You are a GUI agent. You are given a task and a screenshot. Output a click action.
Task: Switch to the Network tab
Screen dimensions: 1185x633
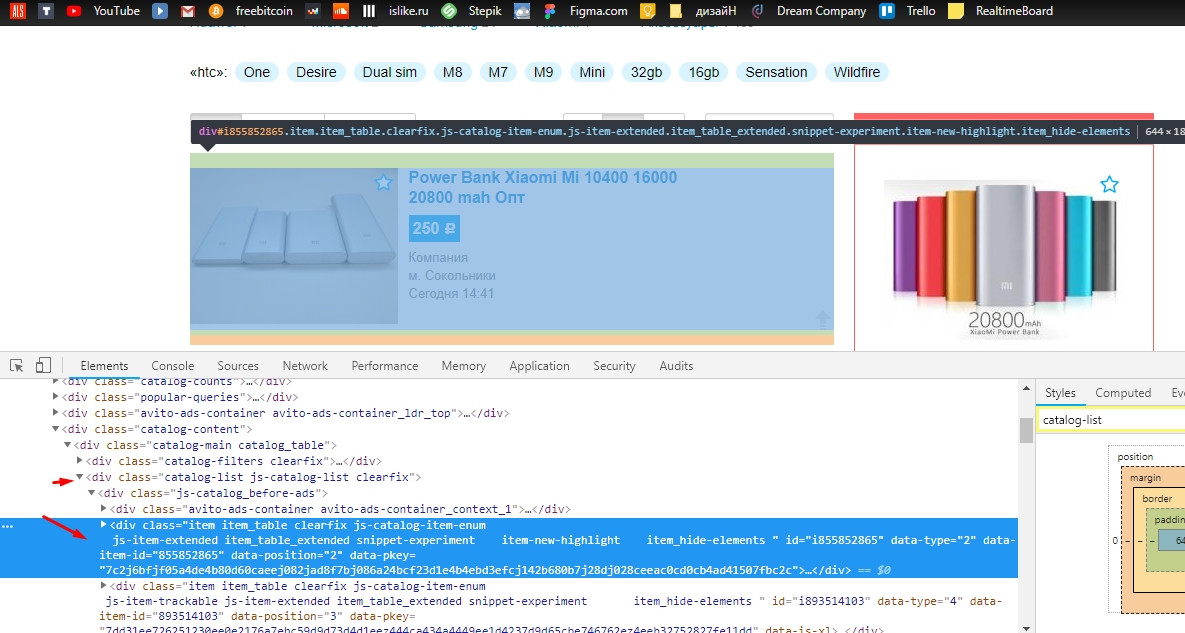tap(305, 366)
